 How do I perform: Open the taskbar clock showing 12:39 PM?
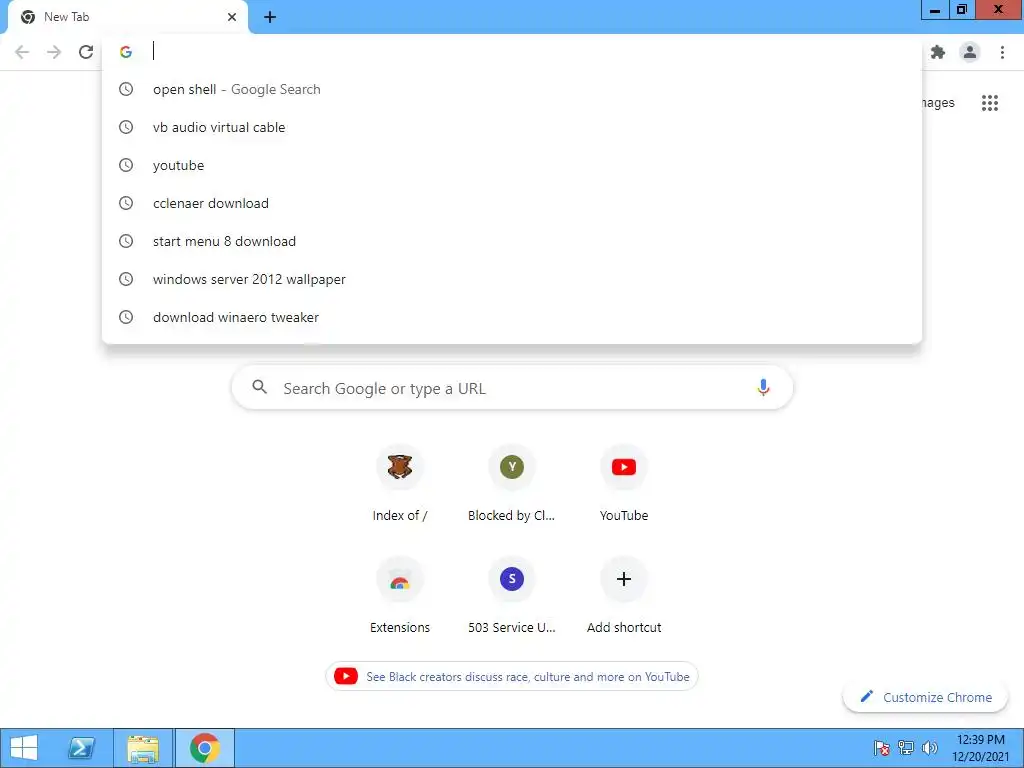tap(980, 748)
